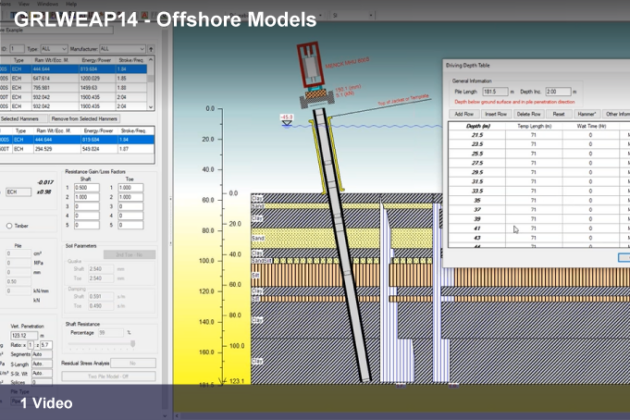Click the Segments field showing Auto
Viewport: 630px width, 420px height.
click(x=42, y=354)
